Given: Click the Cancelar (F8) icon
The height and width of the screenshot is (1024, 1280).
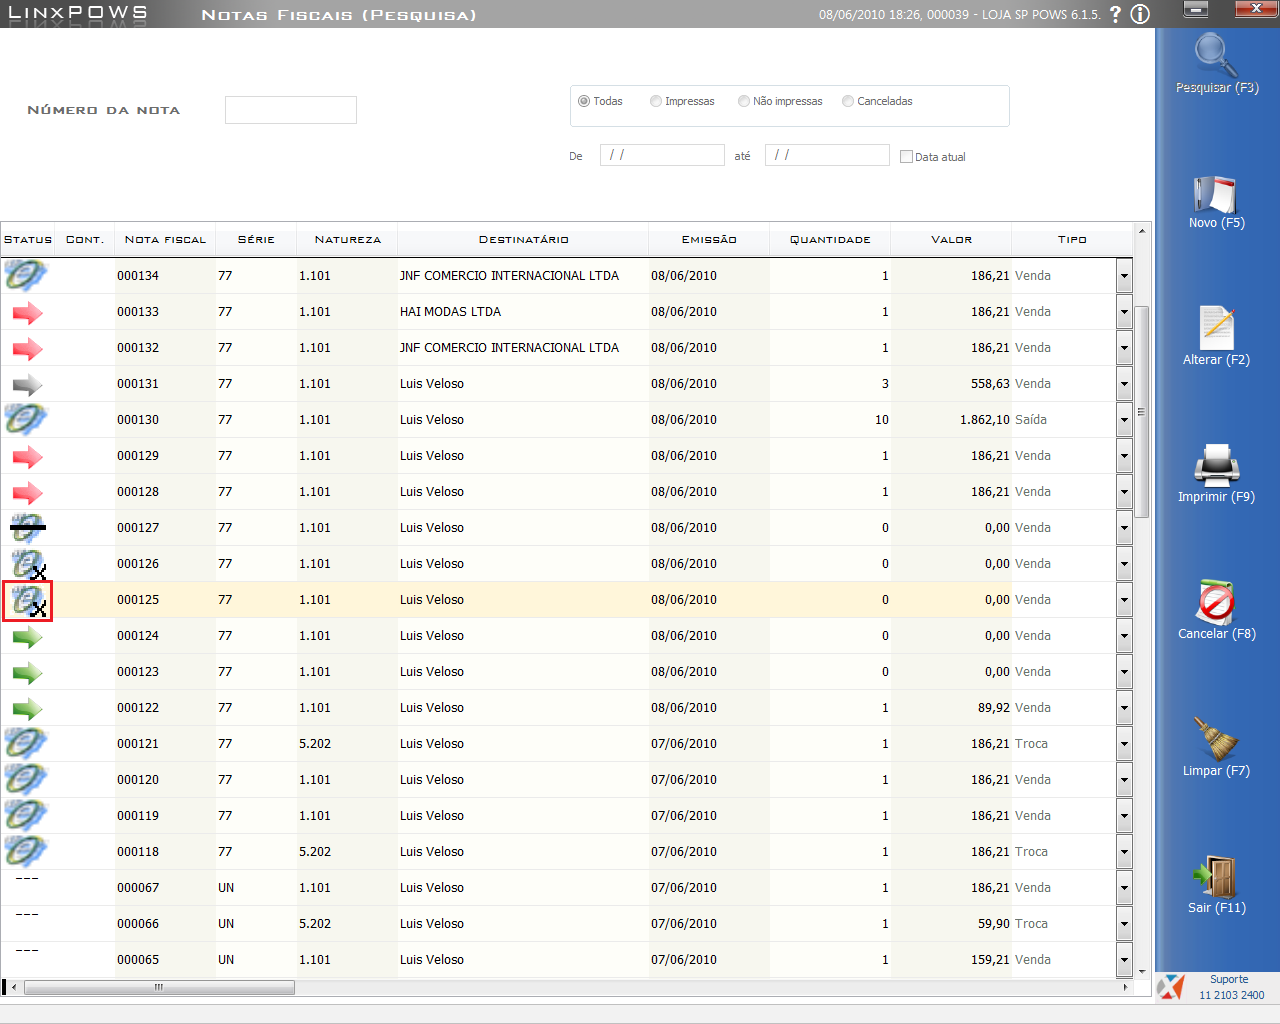Looking at the screenshot, I should [x=1216, y=603].
